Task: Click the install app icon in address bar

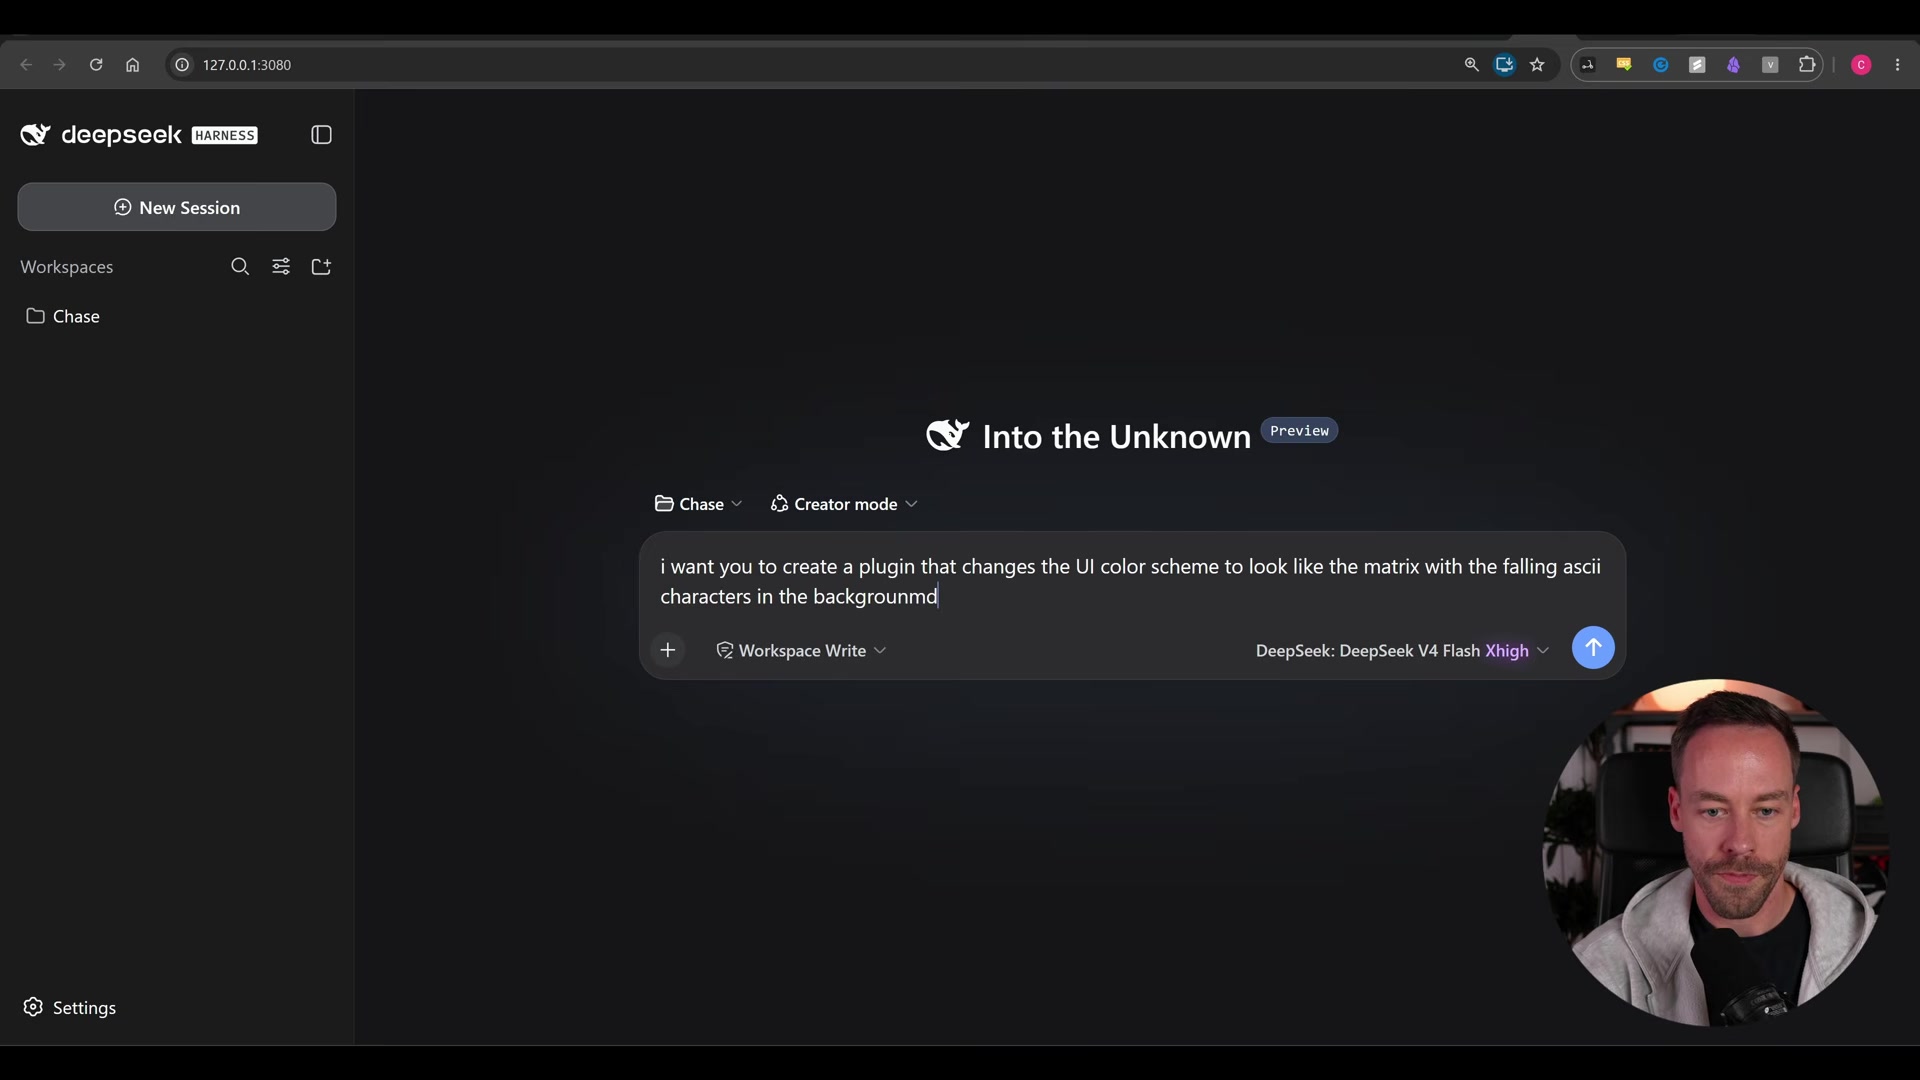Action: (x=1504, y=65)
